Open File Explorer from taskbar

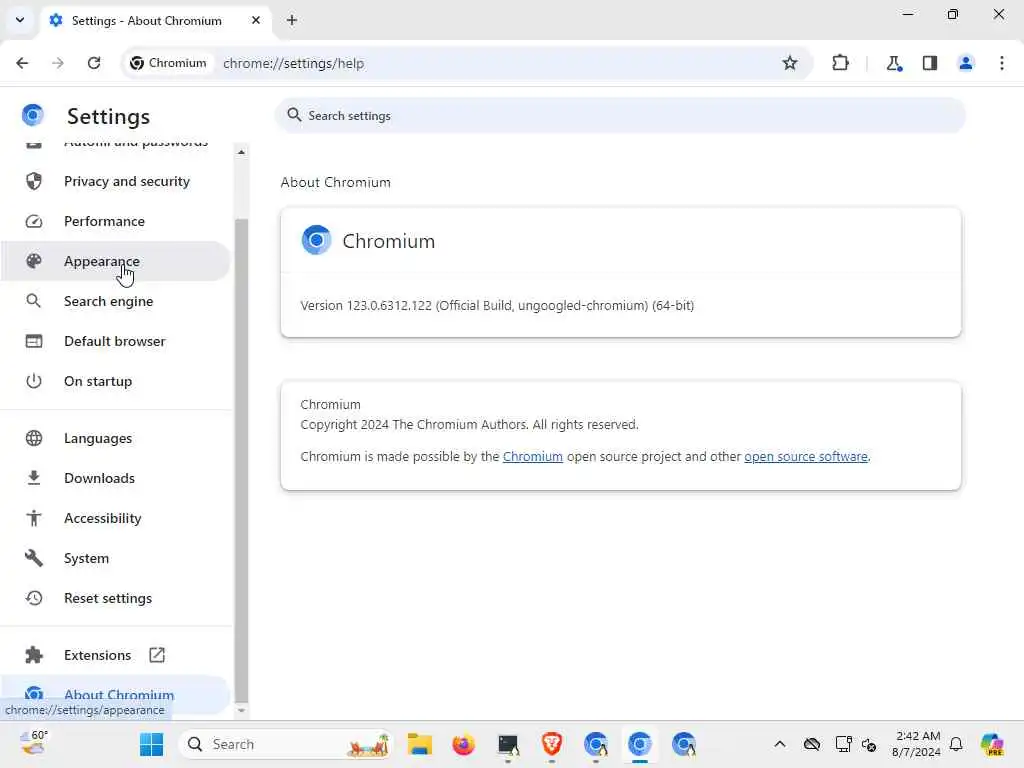point(419,744)
